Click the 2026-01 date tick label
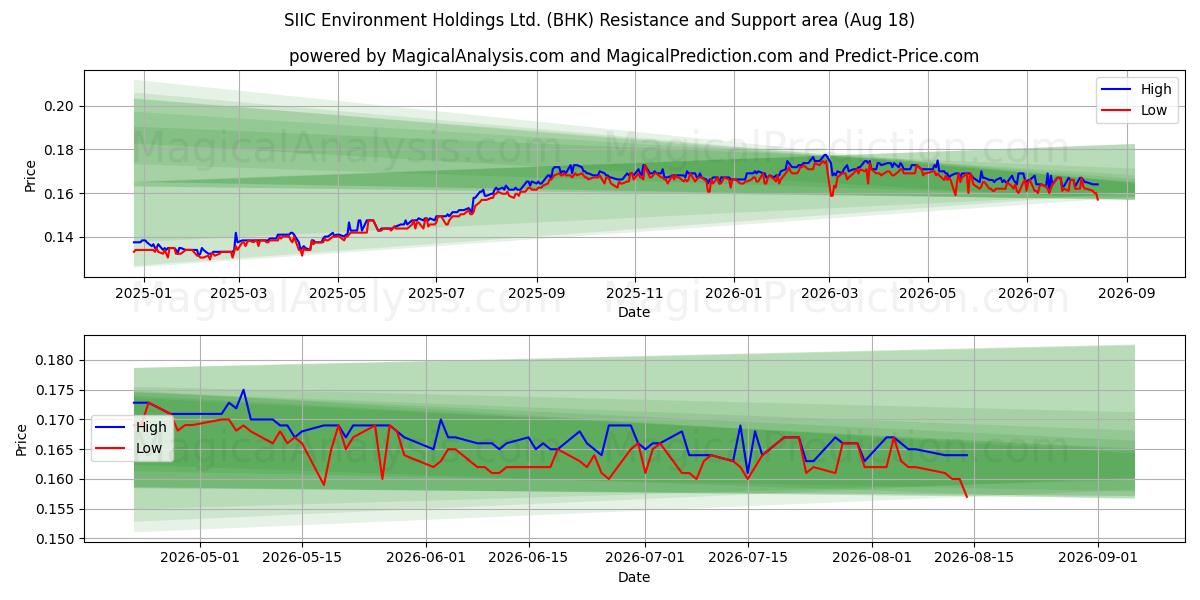Viewport: 1200px width, 600px height. [x=733, y=294]
